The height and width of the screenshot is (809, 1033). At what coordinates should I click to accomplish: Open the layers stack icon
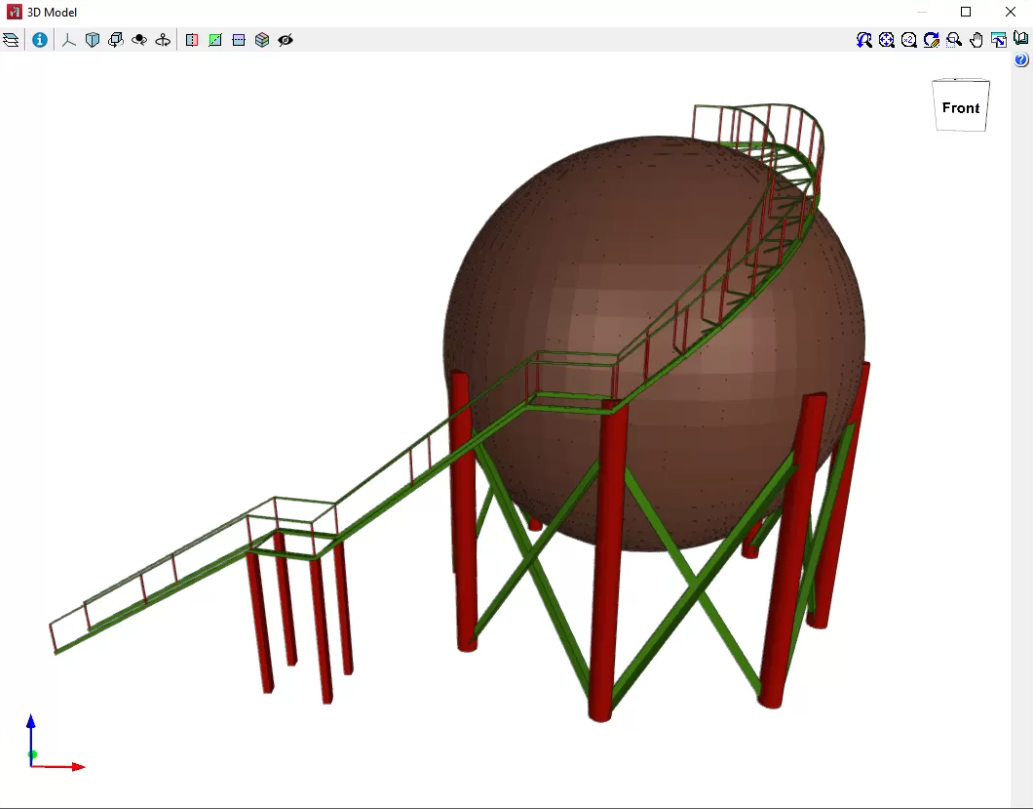coord(11,40)
